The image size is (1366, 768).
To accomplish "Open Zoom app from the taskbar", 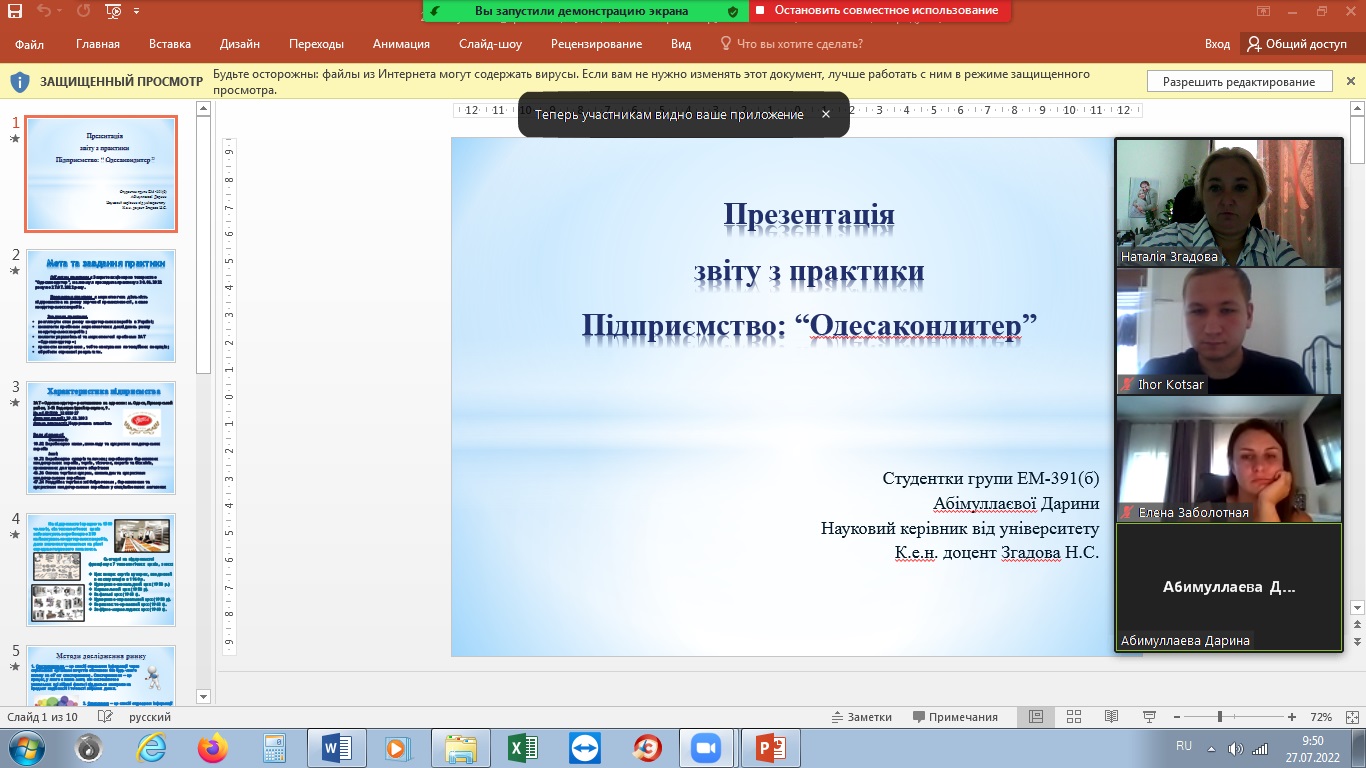I will [706, 747].
